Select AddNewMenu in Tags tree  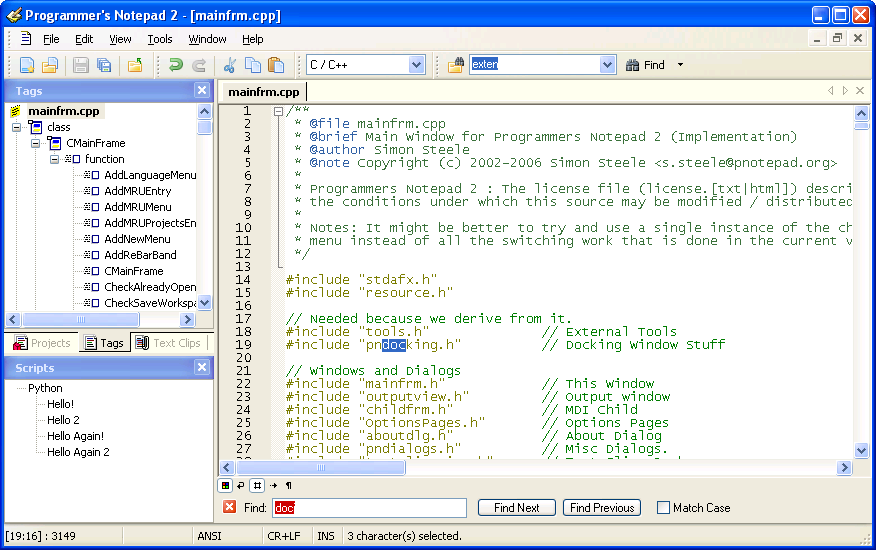point(137,239)
